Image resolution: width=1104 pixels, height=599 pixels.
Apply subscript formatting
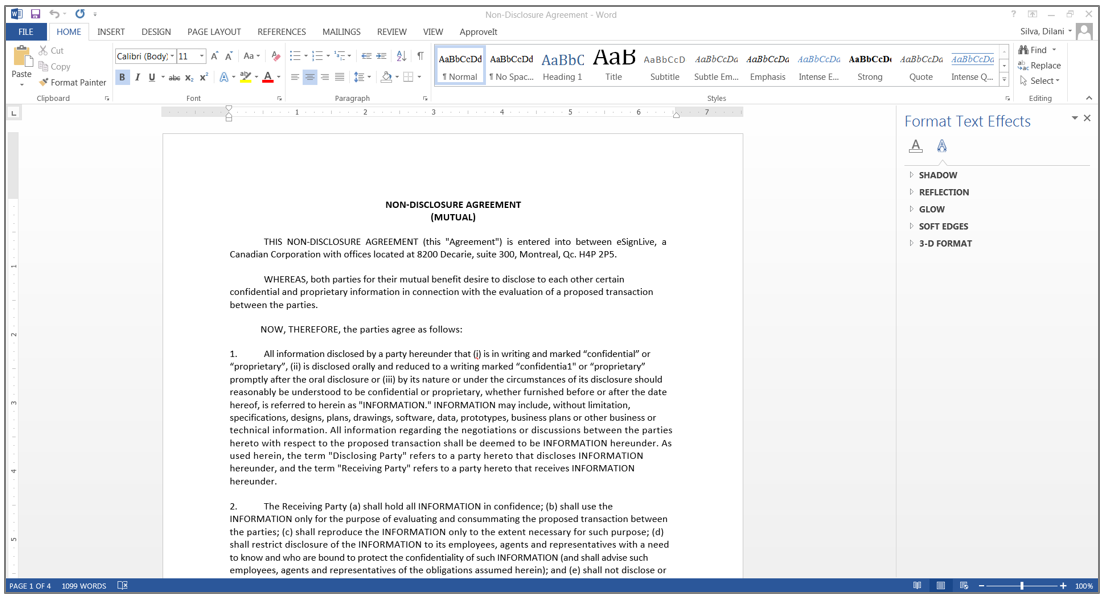189,77
